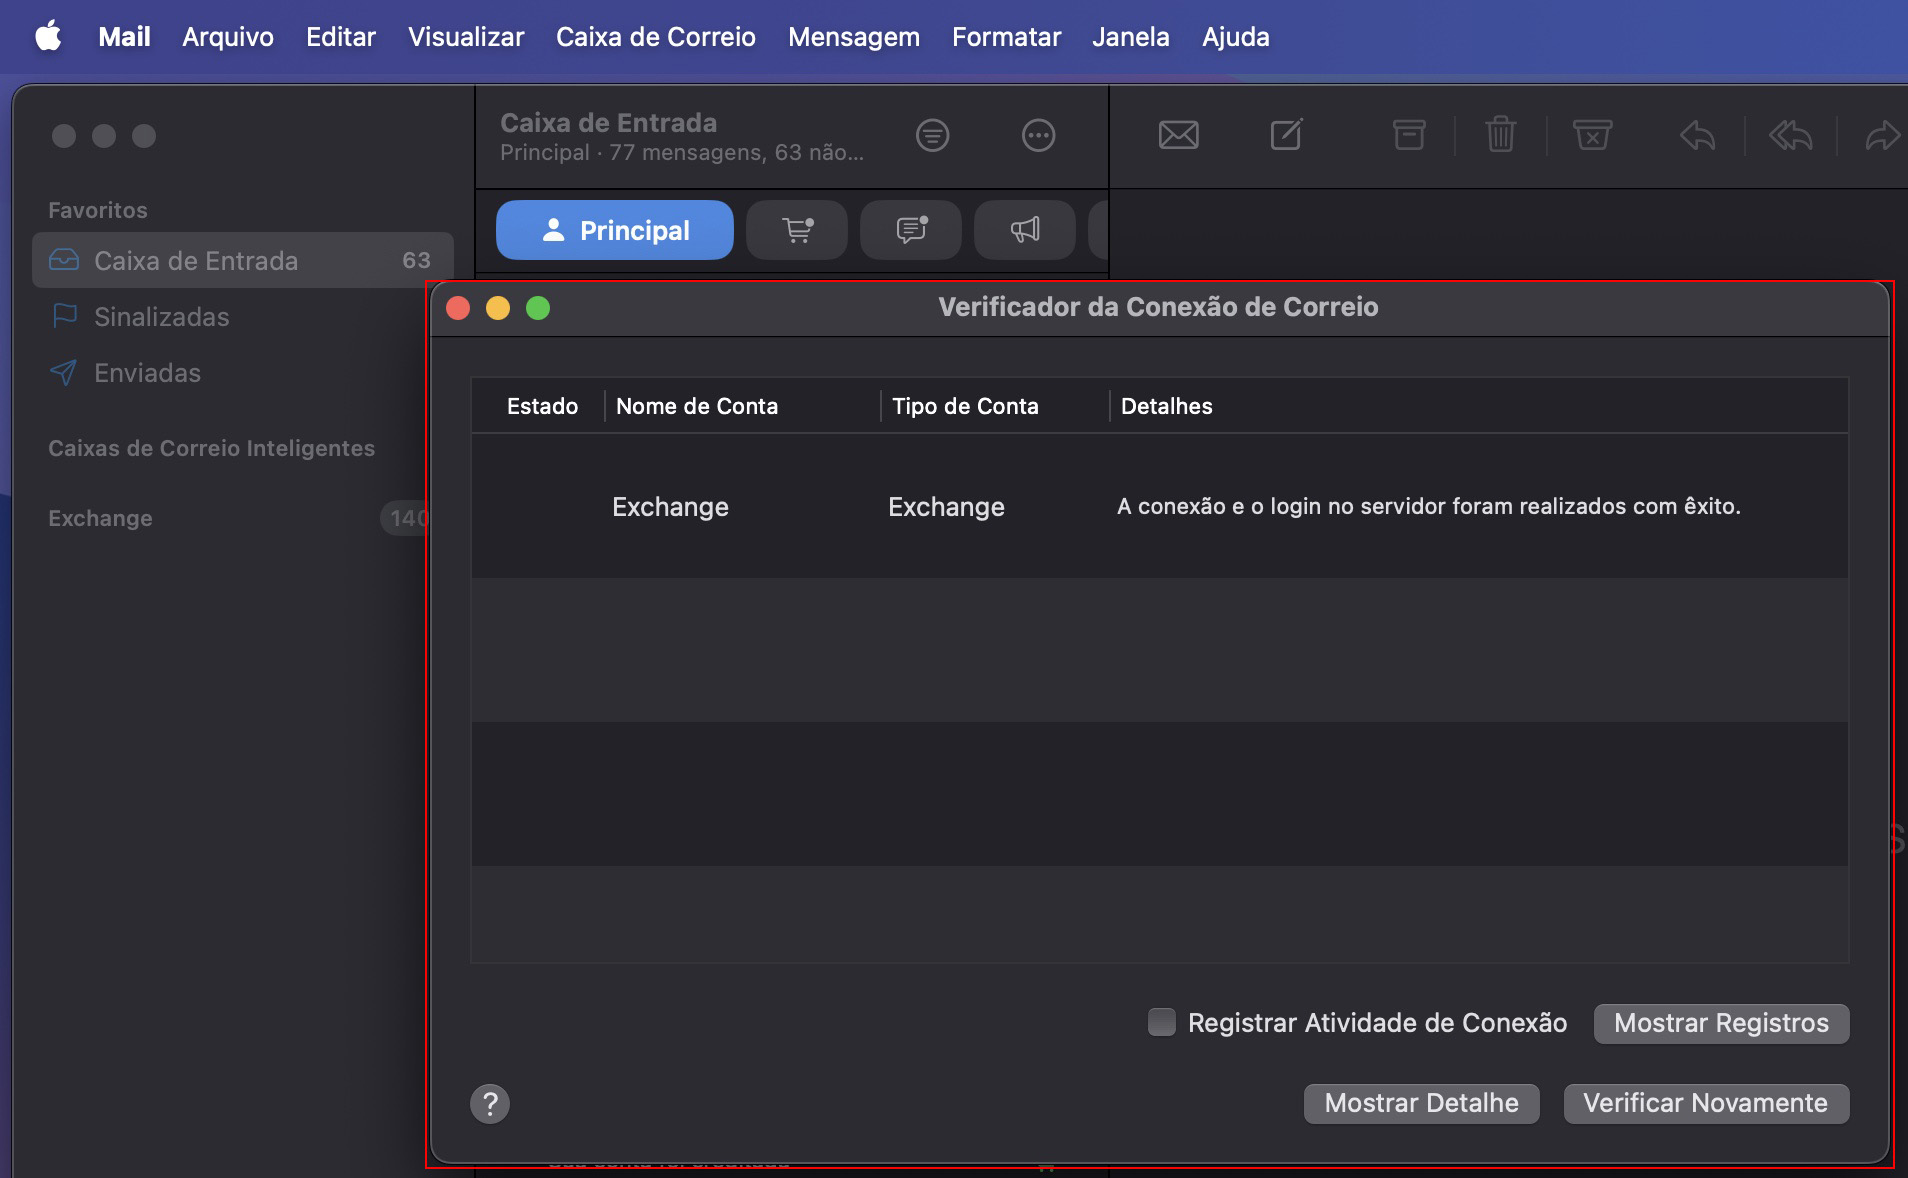Archive the selected message

[x=1410, y=135]
